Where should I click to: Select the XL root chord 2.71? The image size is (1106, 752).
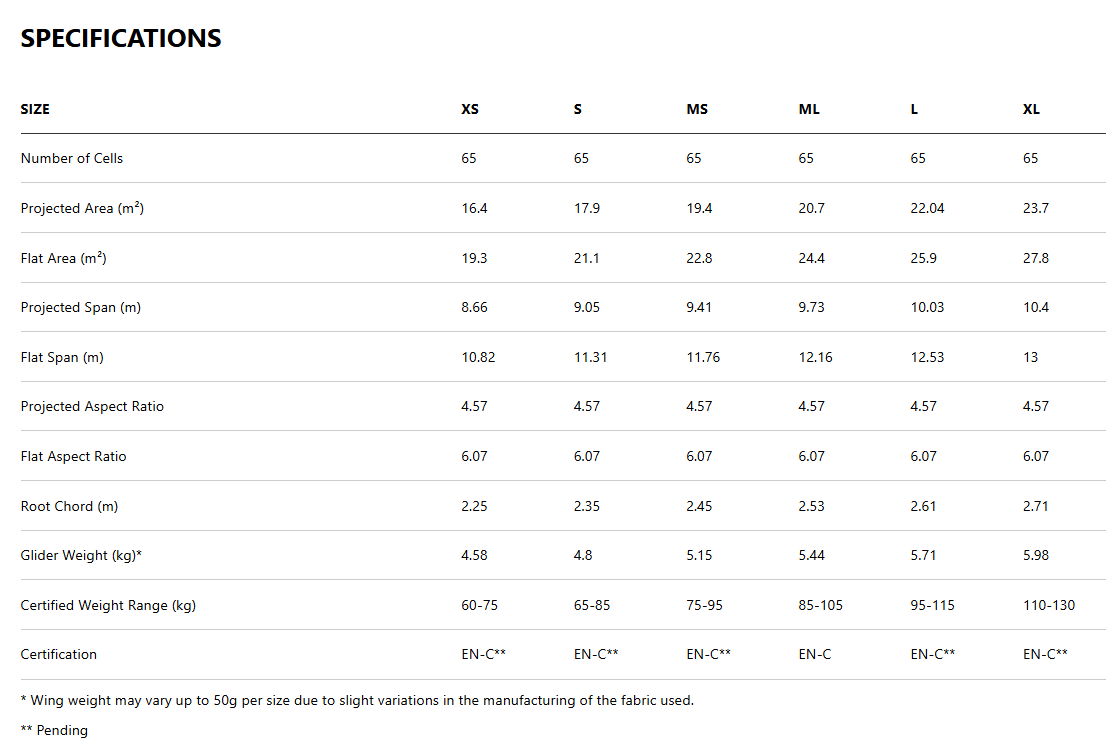point(1036,506)
